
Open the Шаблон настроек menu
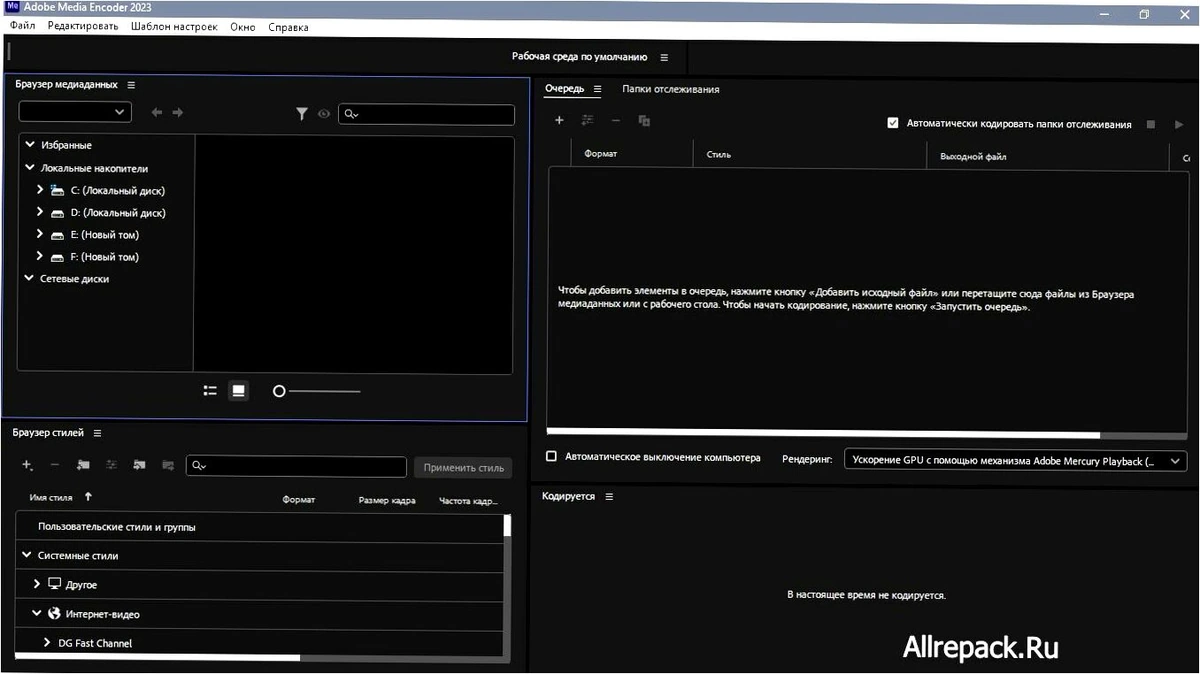pyautogui.click(x=174, y=27)
